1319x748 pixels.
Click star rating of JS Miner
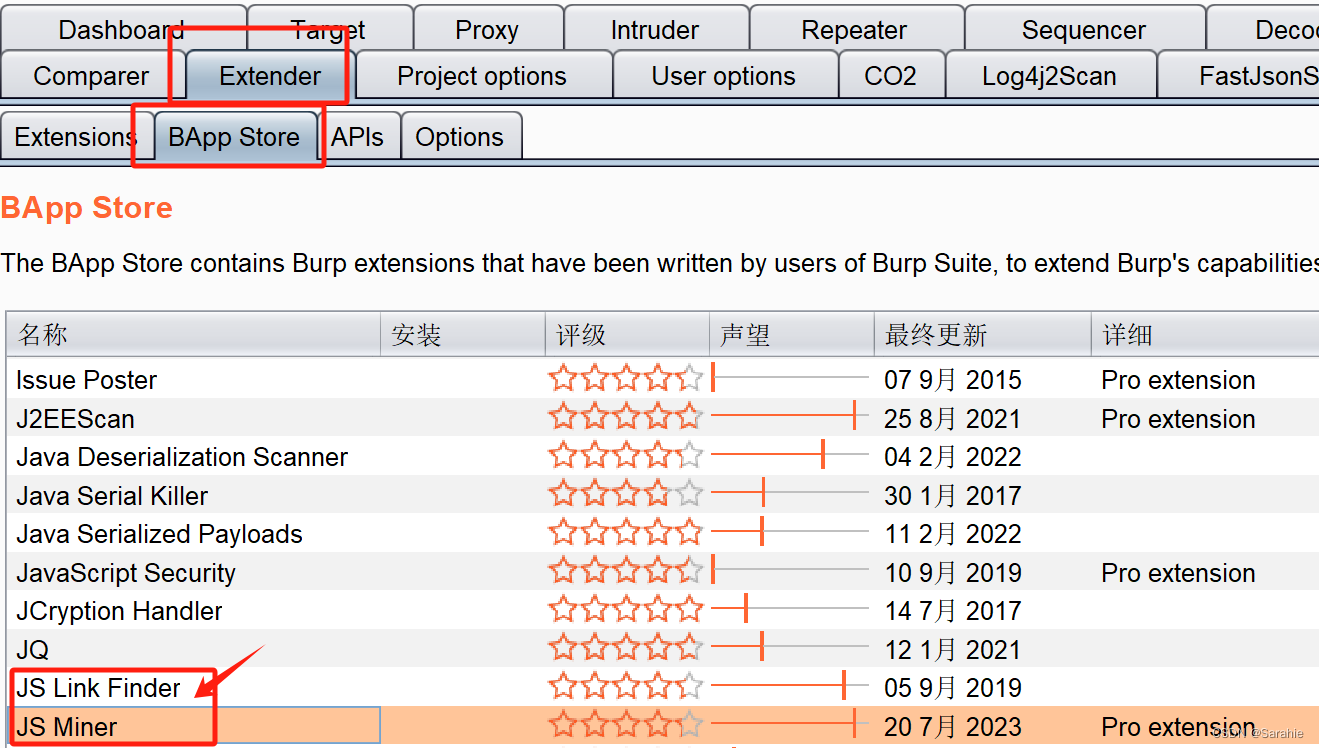click(x=626, y=725)
